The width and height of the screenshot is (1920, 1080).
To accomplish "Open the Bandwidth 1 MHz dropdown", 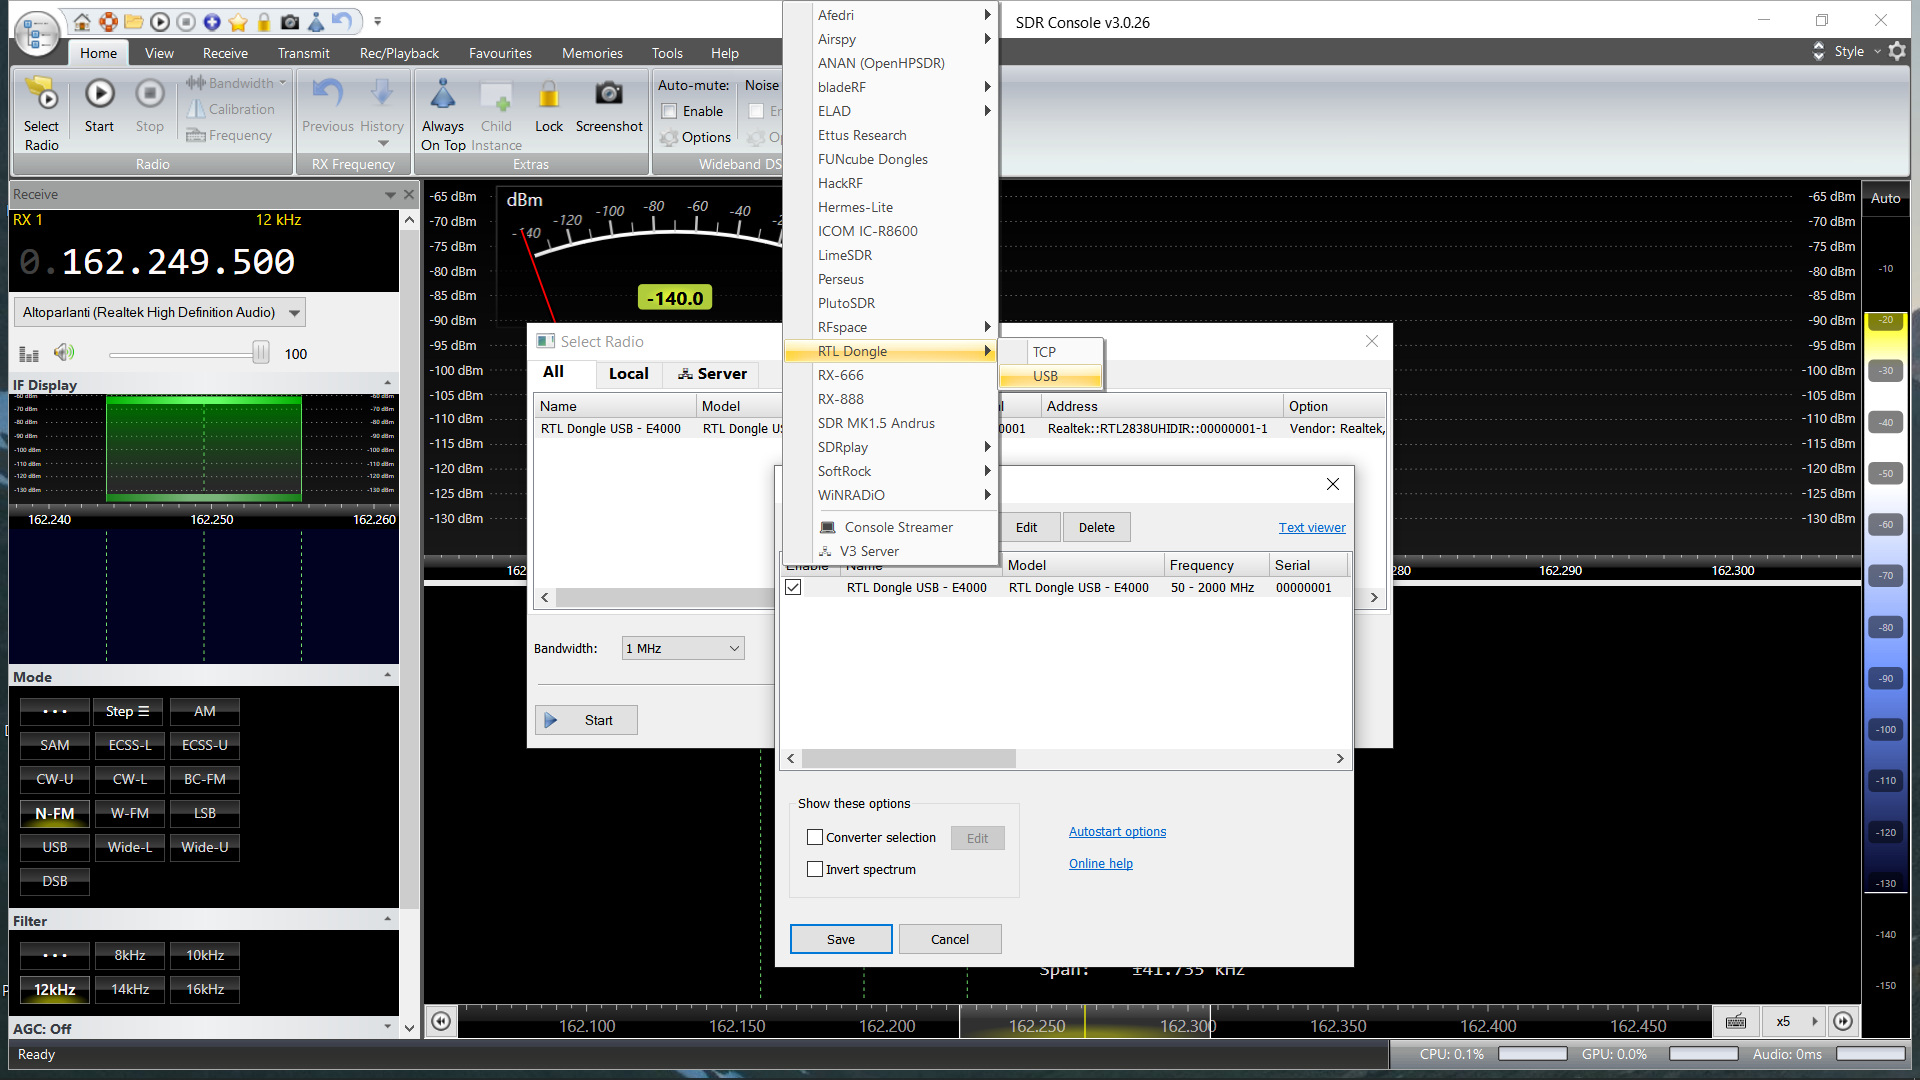I will pos(683,648).
